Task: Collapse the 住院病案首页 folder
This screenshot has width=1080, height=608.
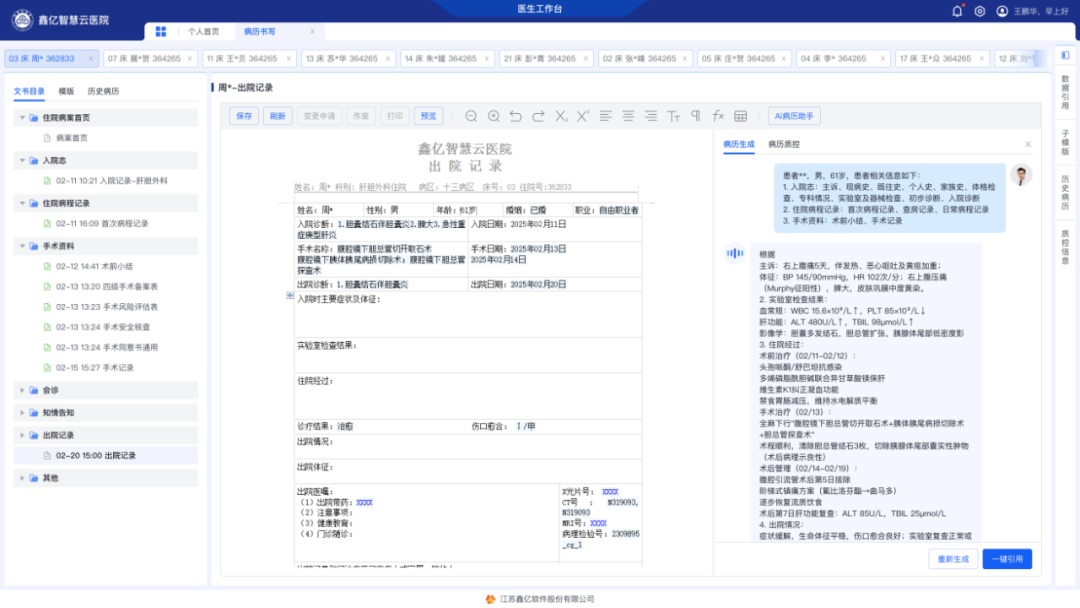Action: (x=22, y=118)
